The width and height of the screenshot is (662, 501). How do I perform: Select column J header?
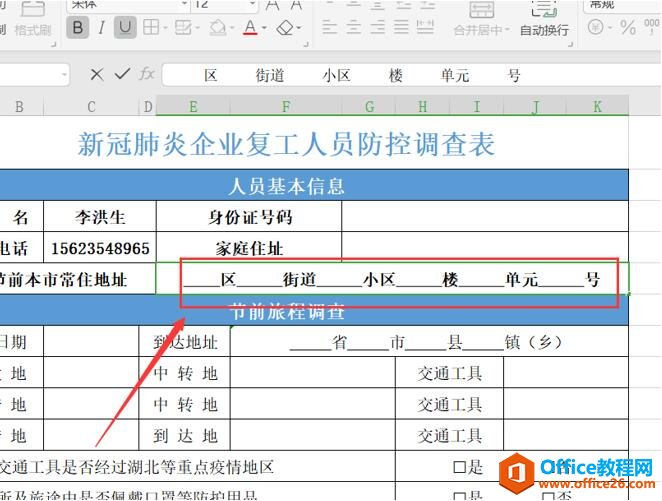(535, 106)
